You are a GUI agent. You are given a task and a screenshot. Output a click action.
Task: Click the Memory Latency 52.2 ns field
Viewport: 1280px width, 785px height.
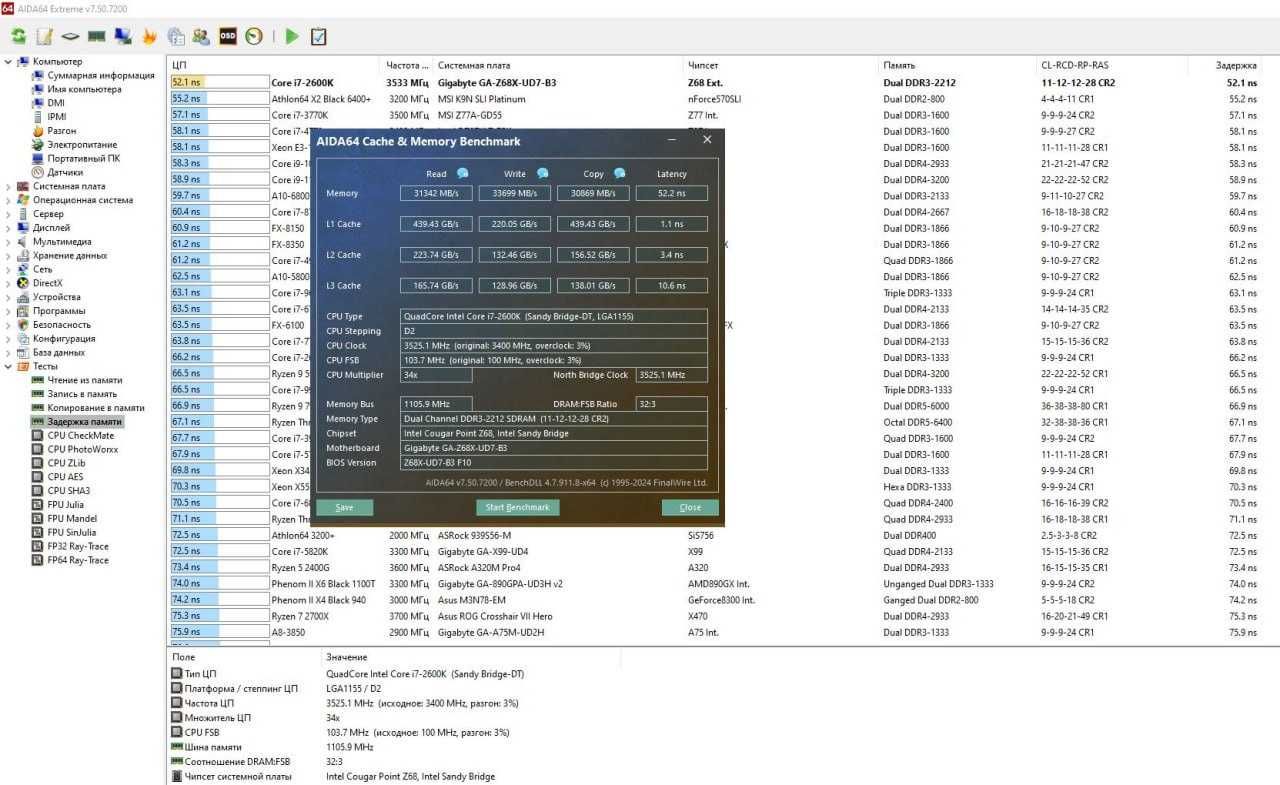[671, 193]
